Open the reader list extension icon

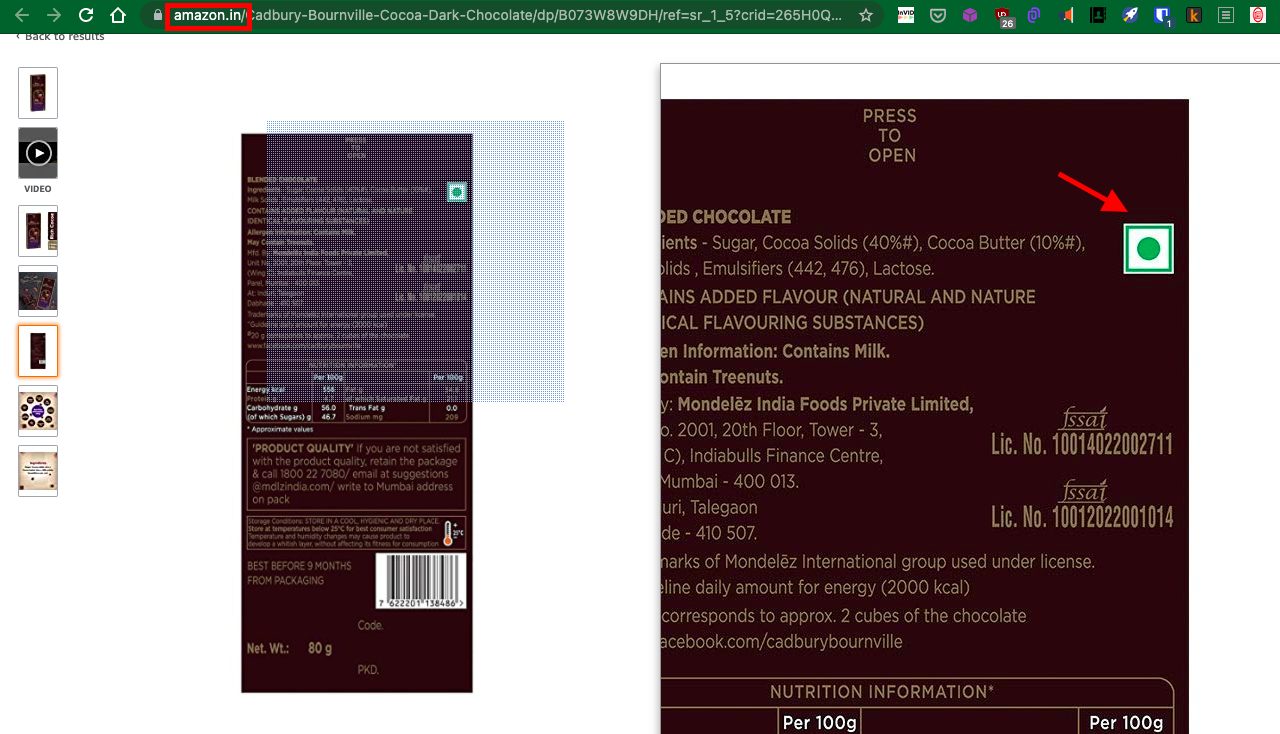point(1226,15)
